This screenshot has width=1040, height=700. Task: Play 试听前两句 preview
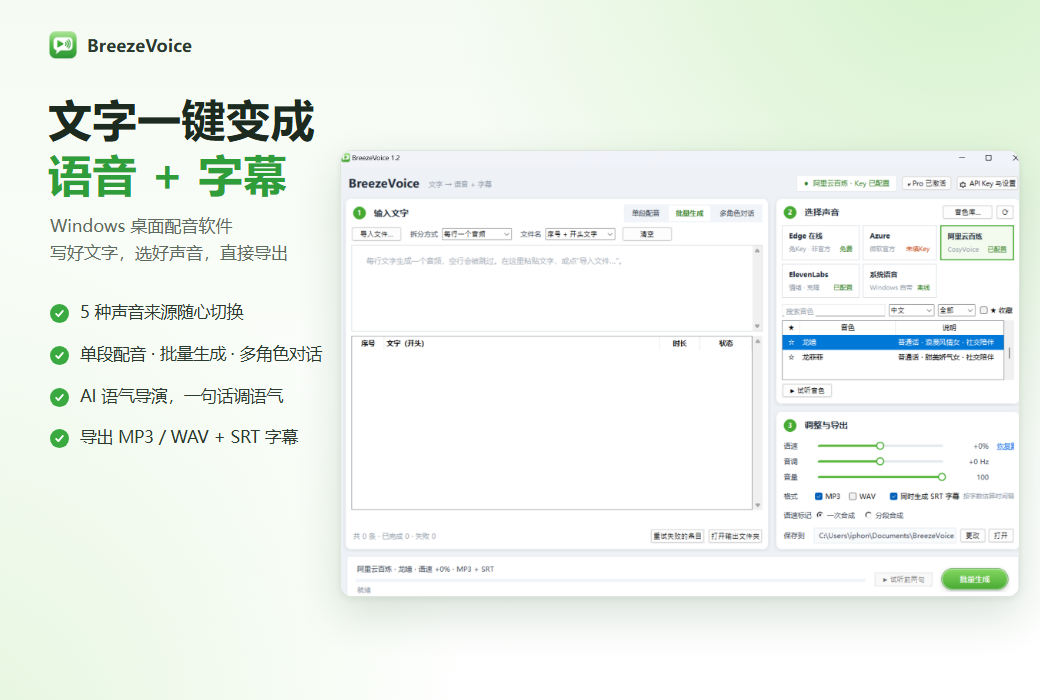[x=903, y=580]
